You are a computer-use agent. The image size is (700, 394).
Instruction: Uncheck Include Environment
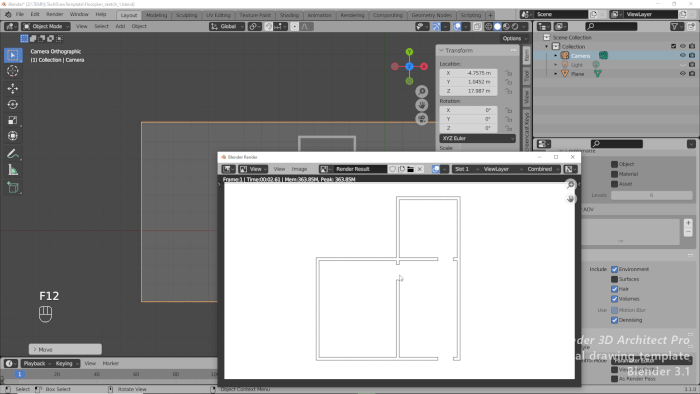614,269
